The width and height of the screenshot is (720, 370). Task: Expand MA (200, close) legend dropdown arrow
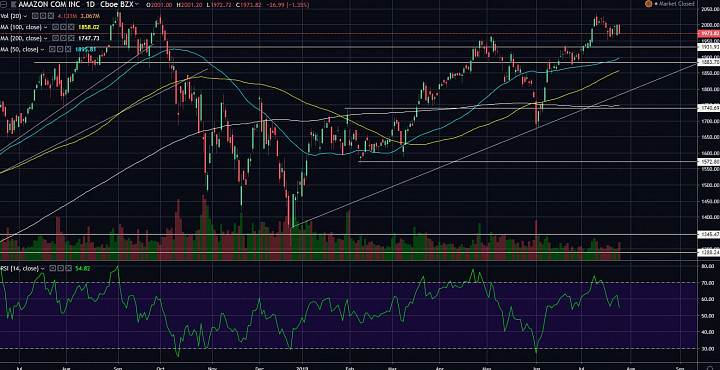point(45,39)
